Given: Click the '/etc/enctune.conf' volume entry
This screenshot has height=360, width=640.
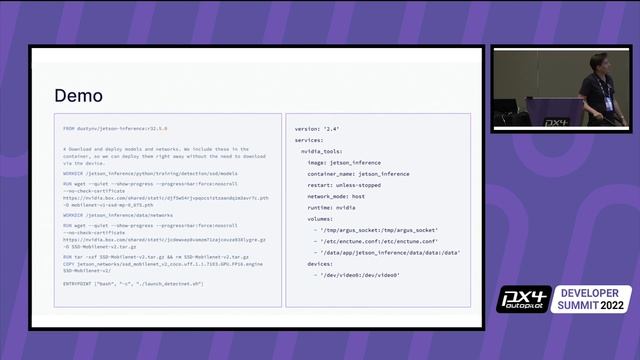Looking at the screenshot, I should pos(376,242).
